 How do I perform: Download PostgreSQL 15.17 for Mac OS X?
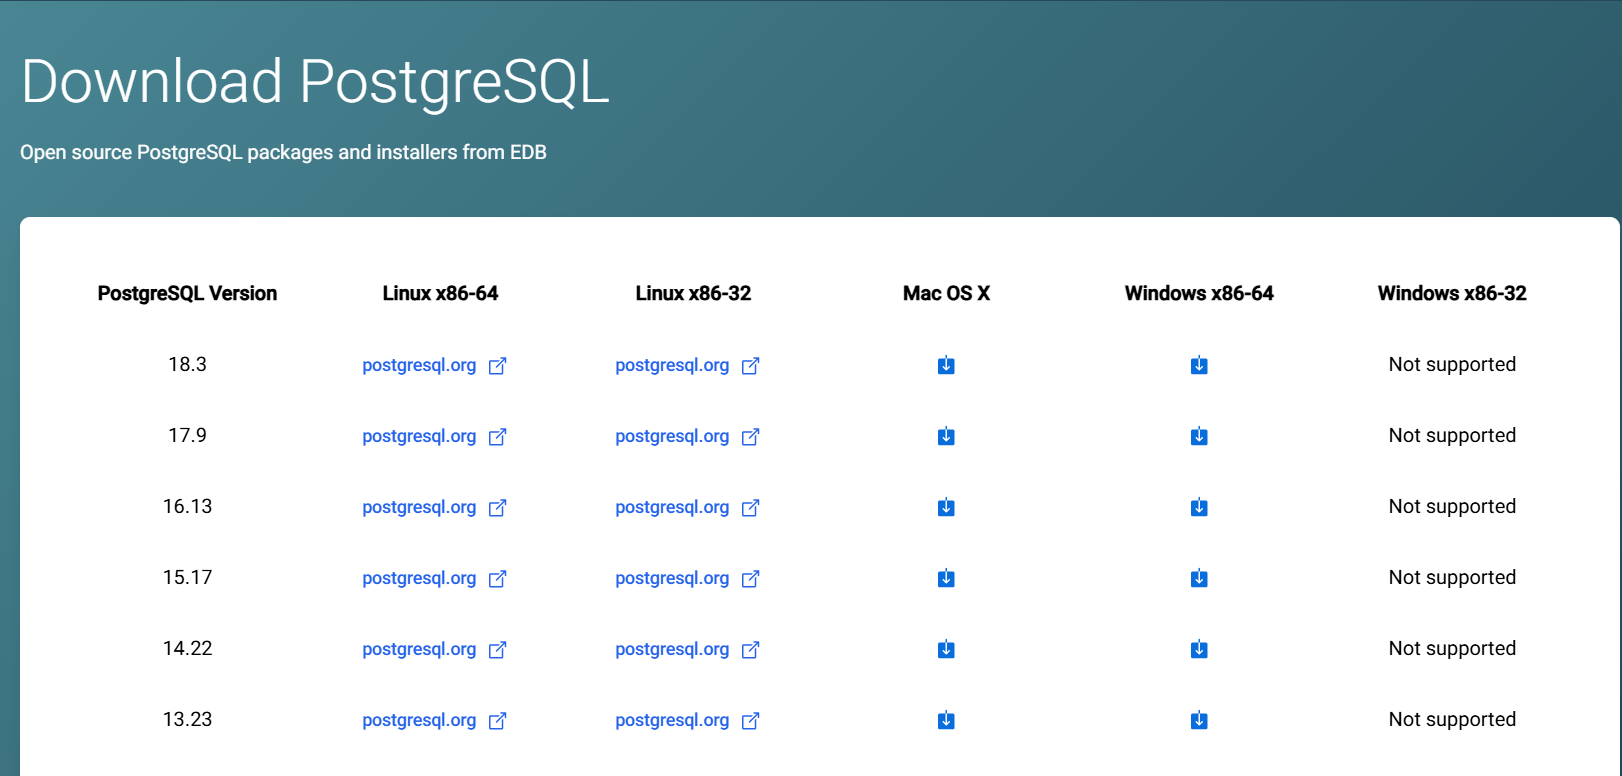click(946, 578)
